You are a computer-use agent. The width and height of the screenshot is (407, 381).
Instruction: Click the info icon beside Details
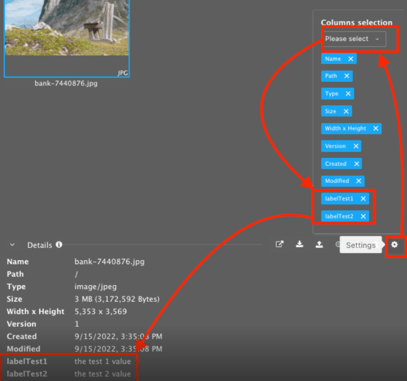59,245
